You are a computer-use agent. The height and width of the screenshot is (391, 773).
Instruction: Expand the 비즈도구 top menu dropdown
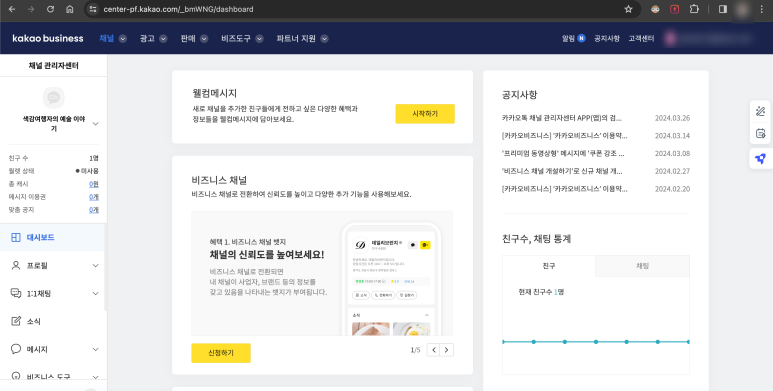click(259, 38)
